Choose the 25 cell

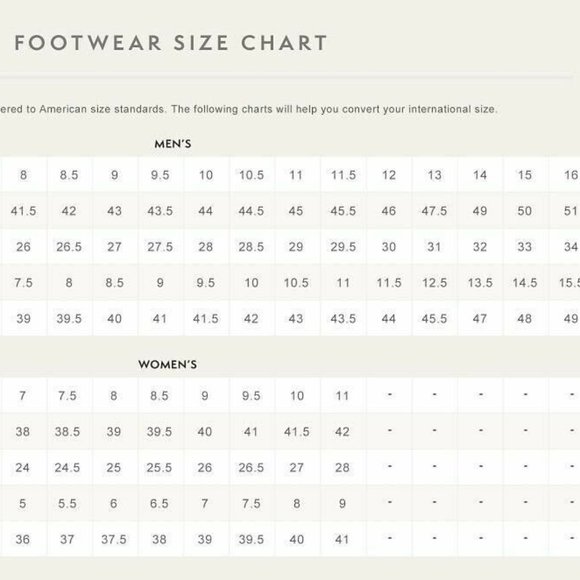coord(114,468)
